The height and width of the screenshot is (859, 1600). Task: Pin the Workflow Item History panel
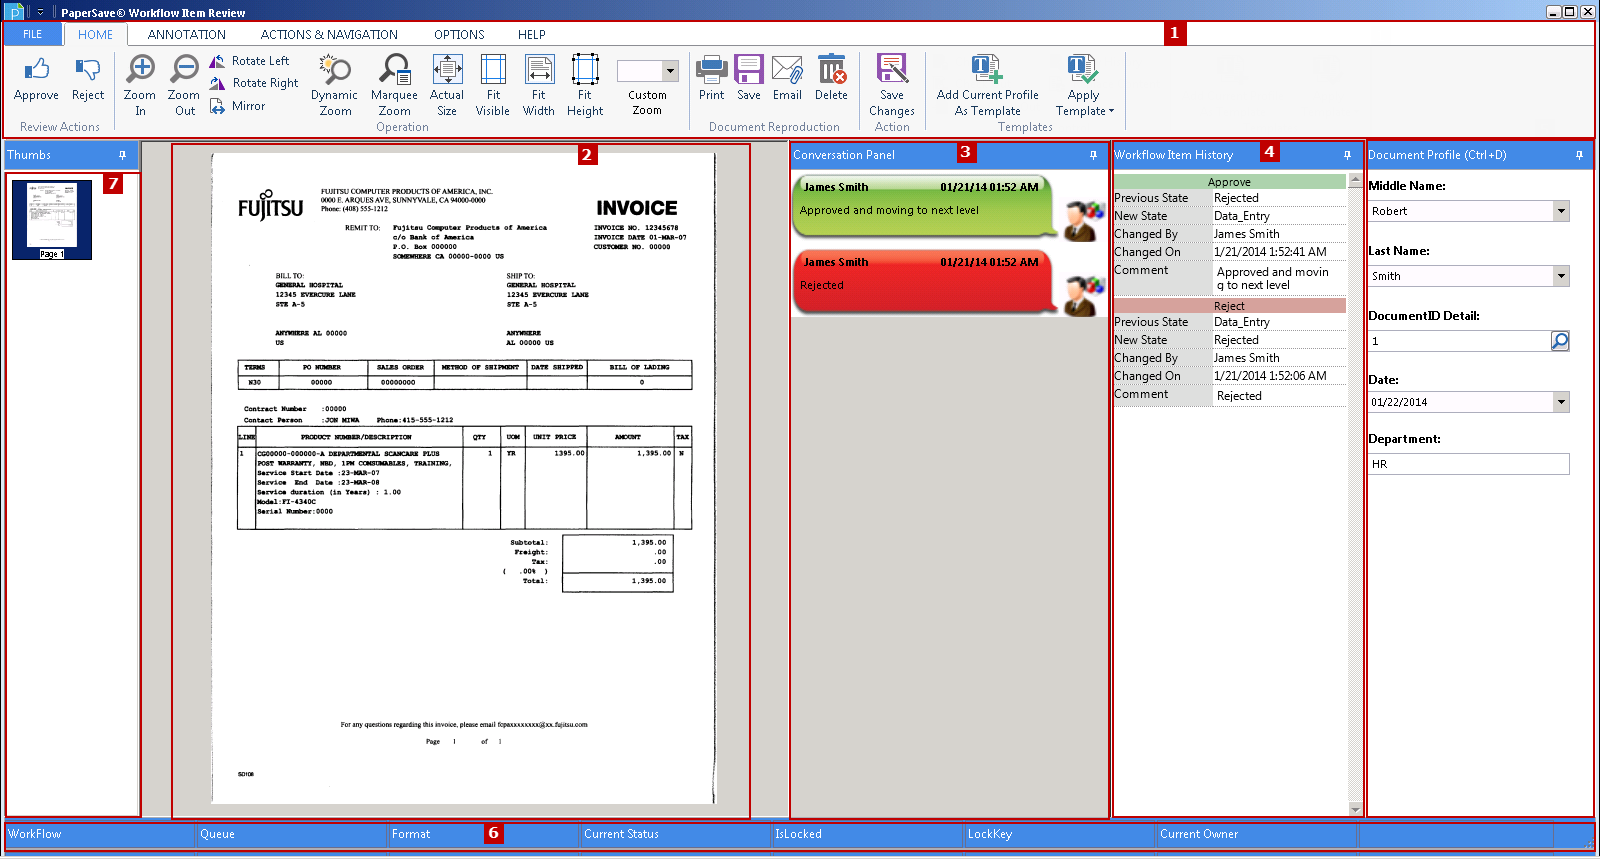pos(1348,155)
